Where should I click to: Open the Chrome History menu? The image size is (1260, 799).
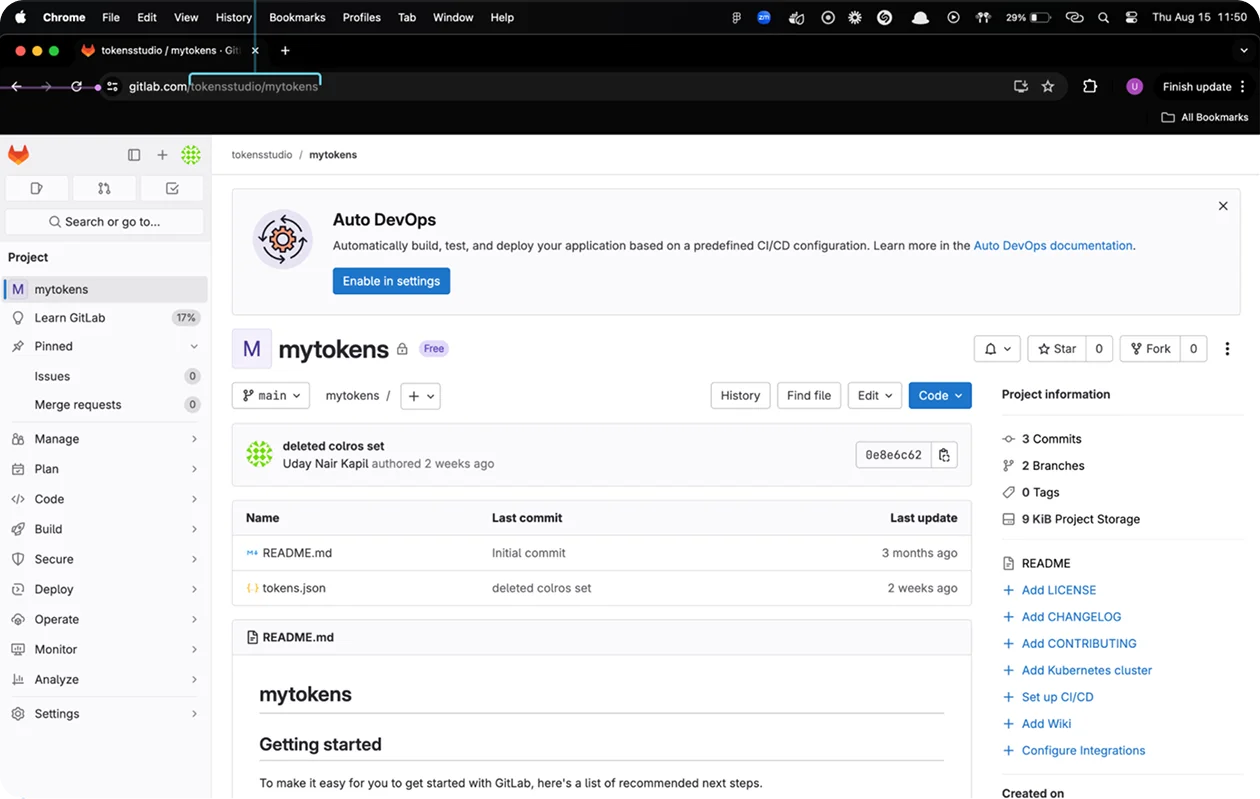tap(233, 17)
